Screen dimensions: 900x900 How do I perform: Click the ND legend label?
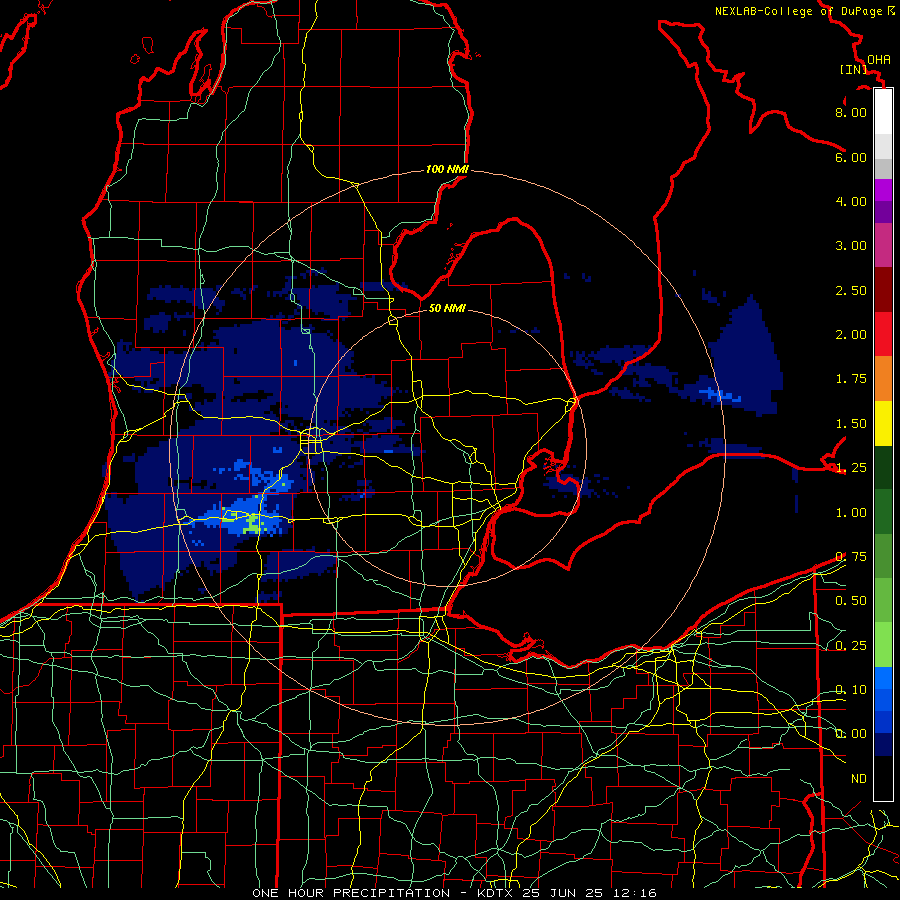pyautogui.click(x=859, y=779)
